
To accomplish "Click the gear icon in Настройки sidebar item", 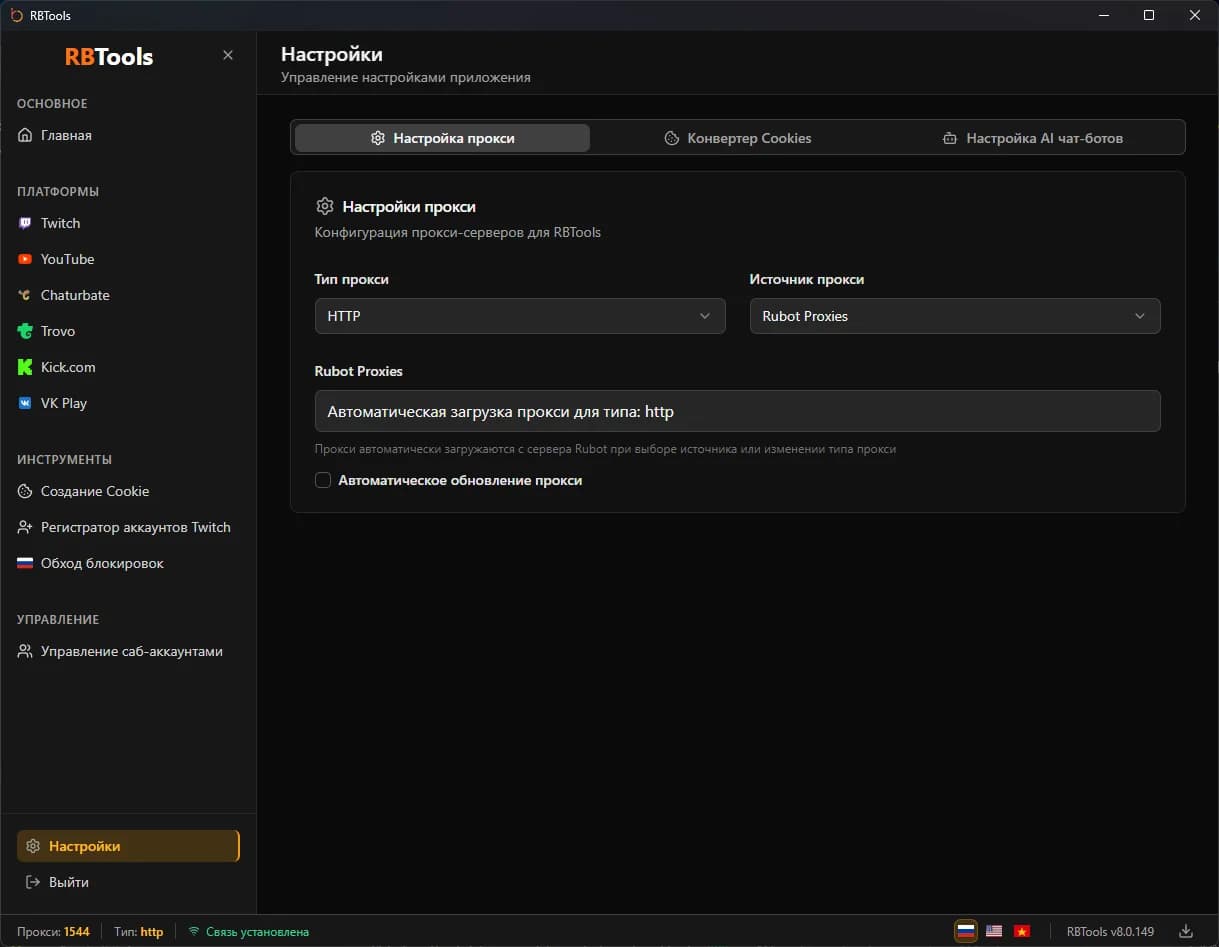I will pyautogui.click(x=33, y=846).
